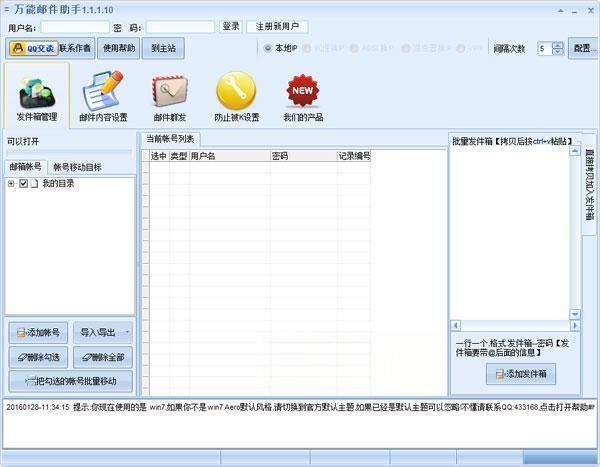Click in the 批量发件箱 text area

(510, 234)
